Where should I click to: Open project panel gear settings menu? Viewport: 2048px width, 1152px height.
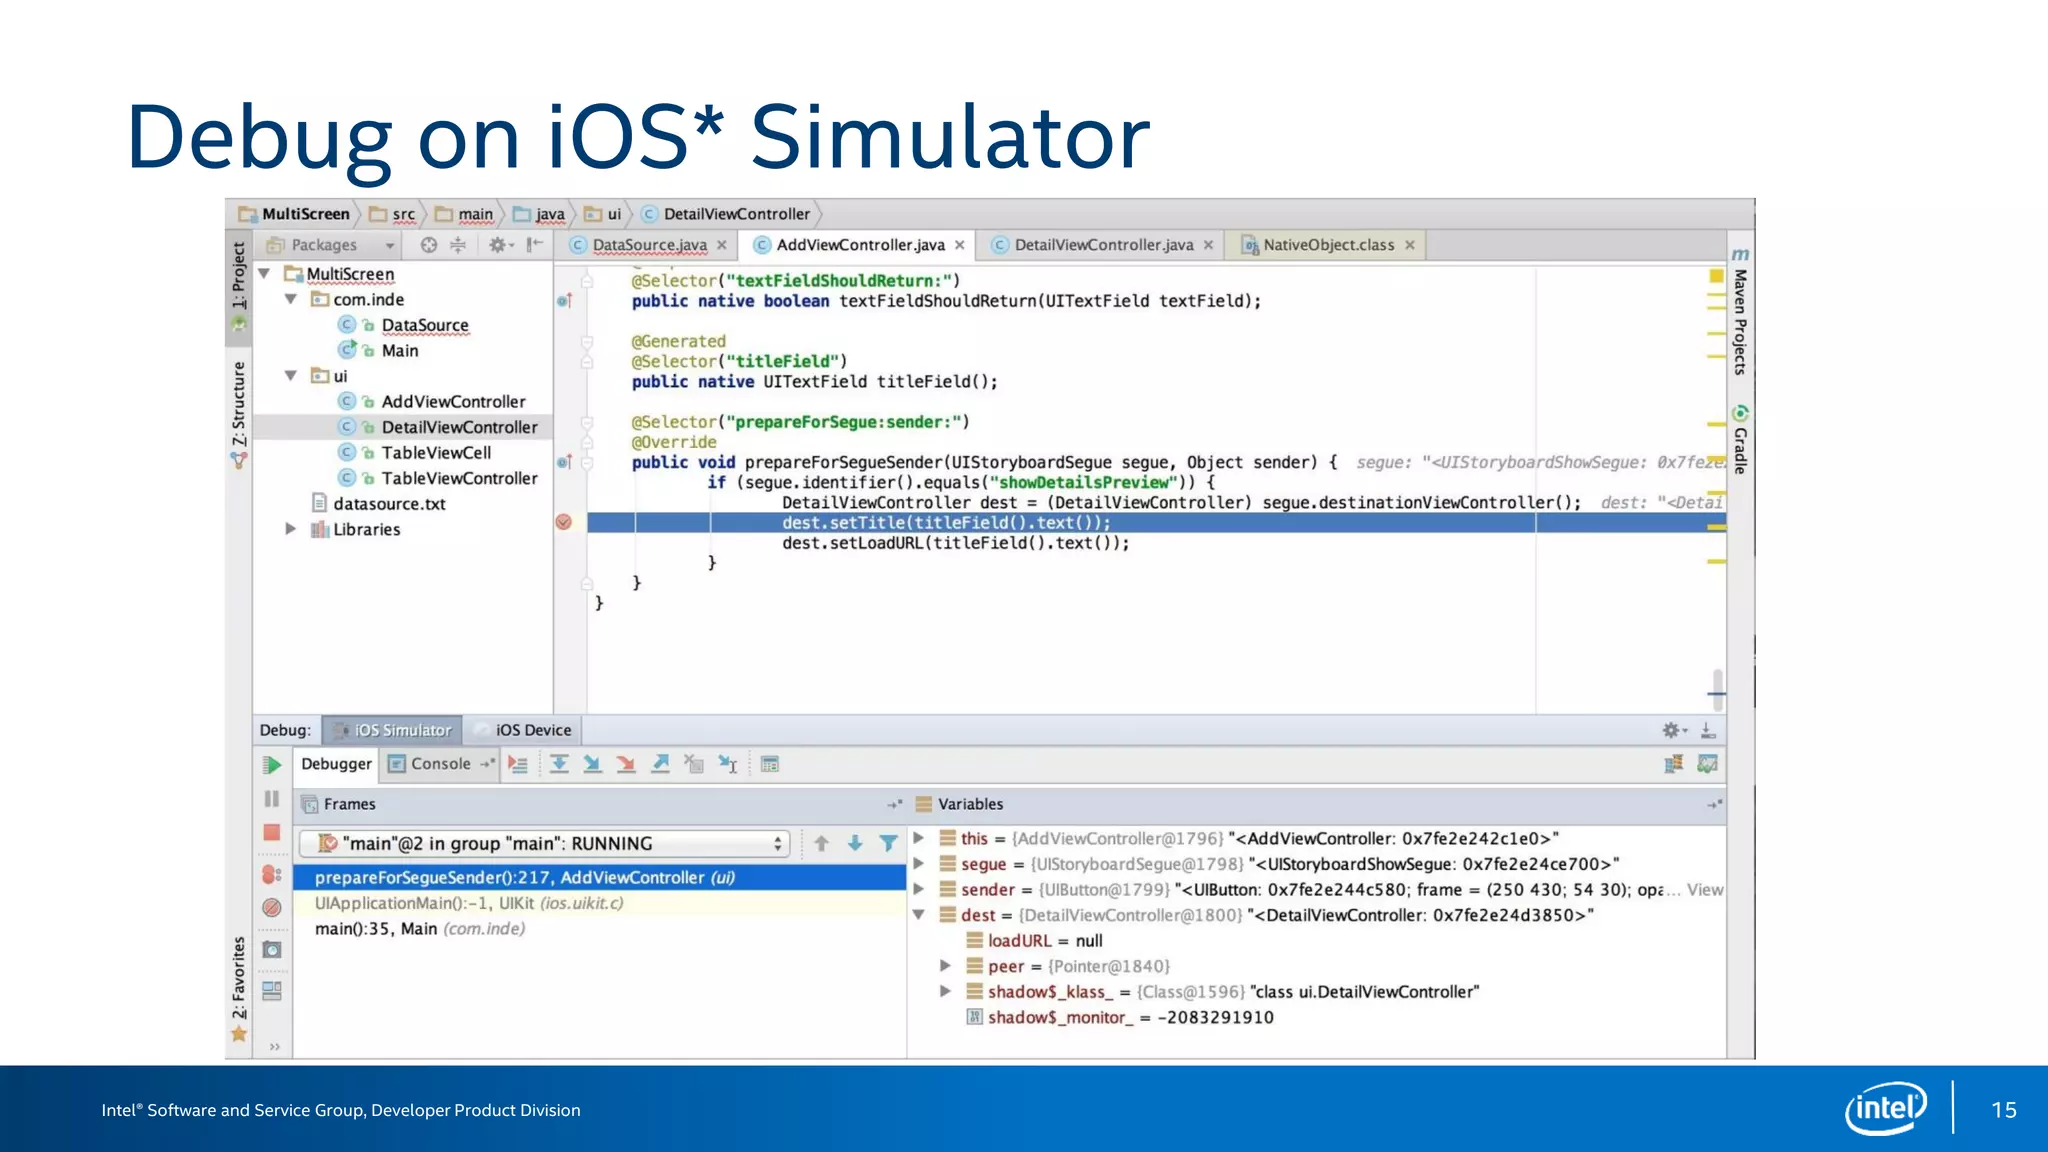coord(499,245)
